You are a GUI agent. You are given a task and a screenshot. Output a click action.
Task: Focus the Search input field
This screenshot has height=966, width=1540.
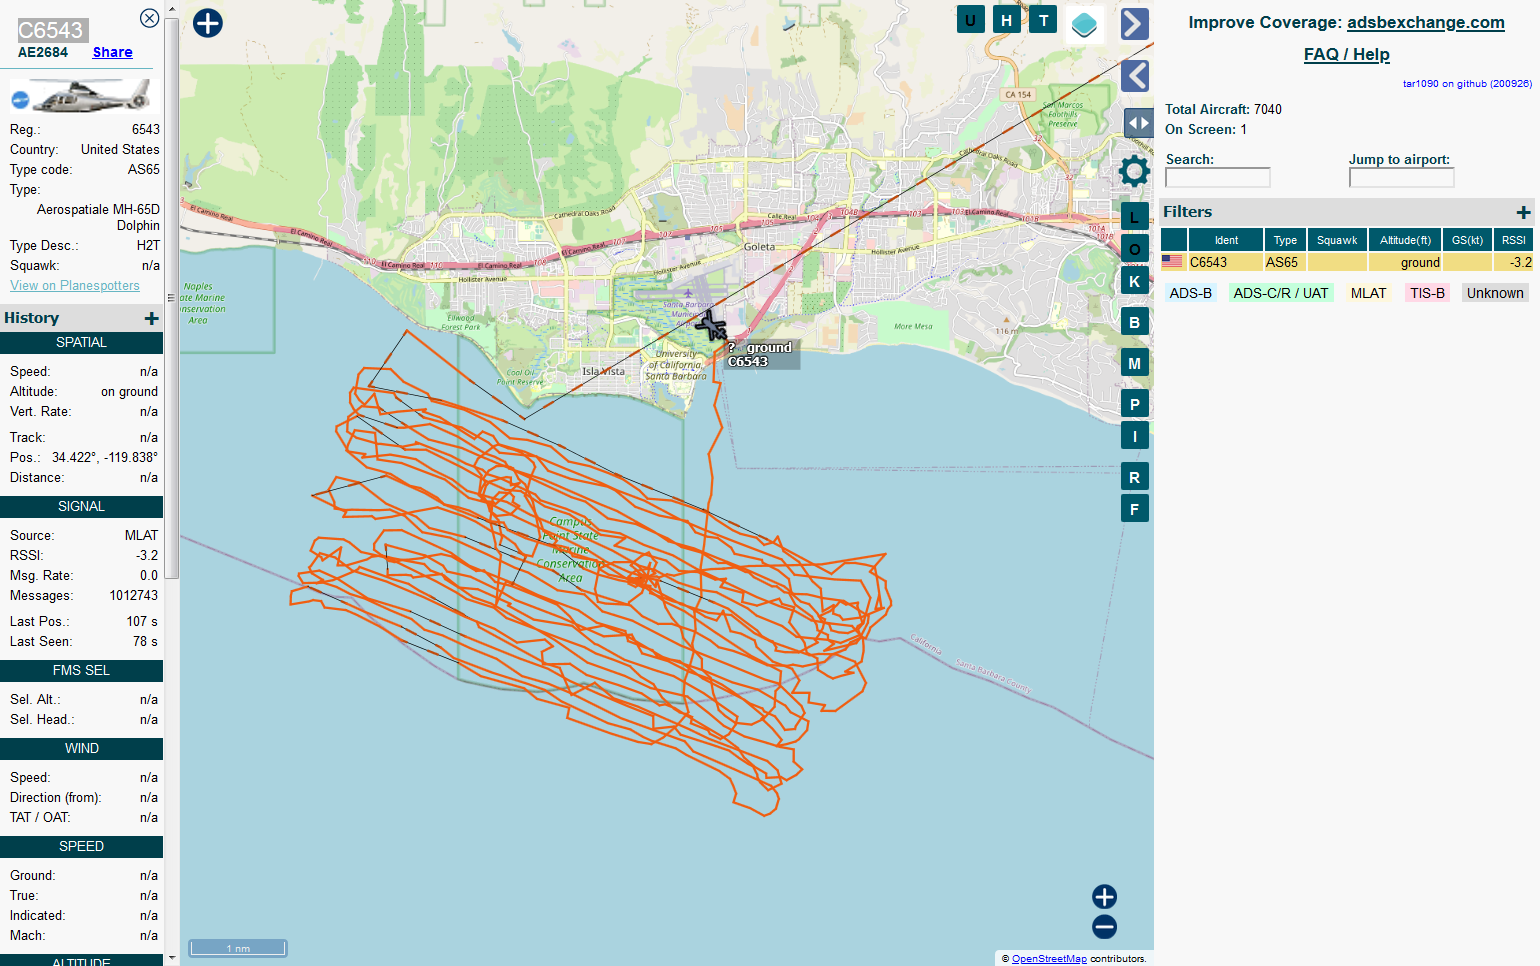[x=1217, y=177]
